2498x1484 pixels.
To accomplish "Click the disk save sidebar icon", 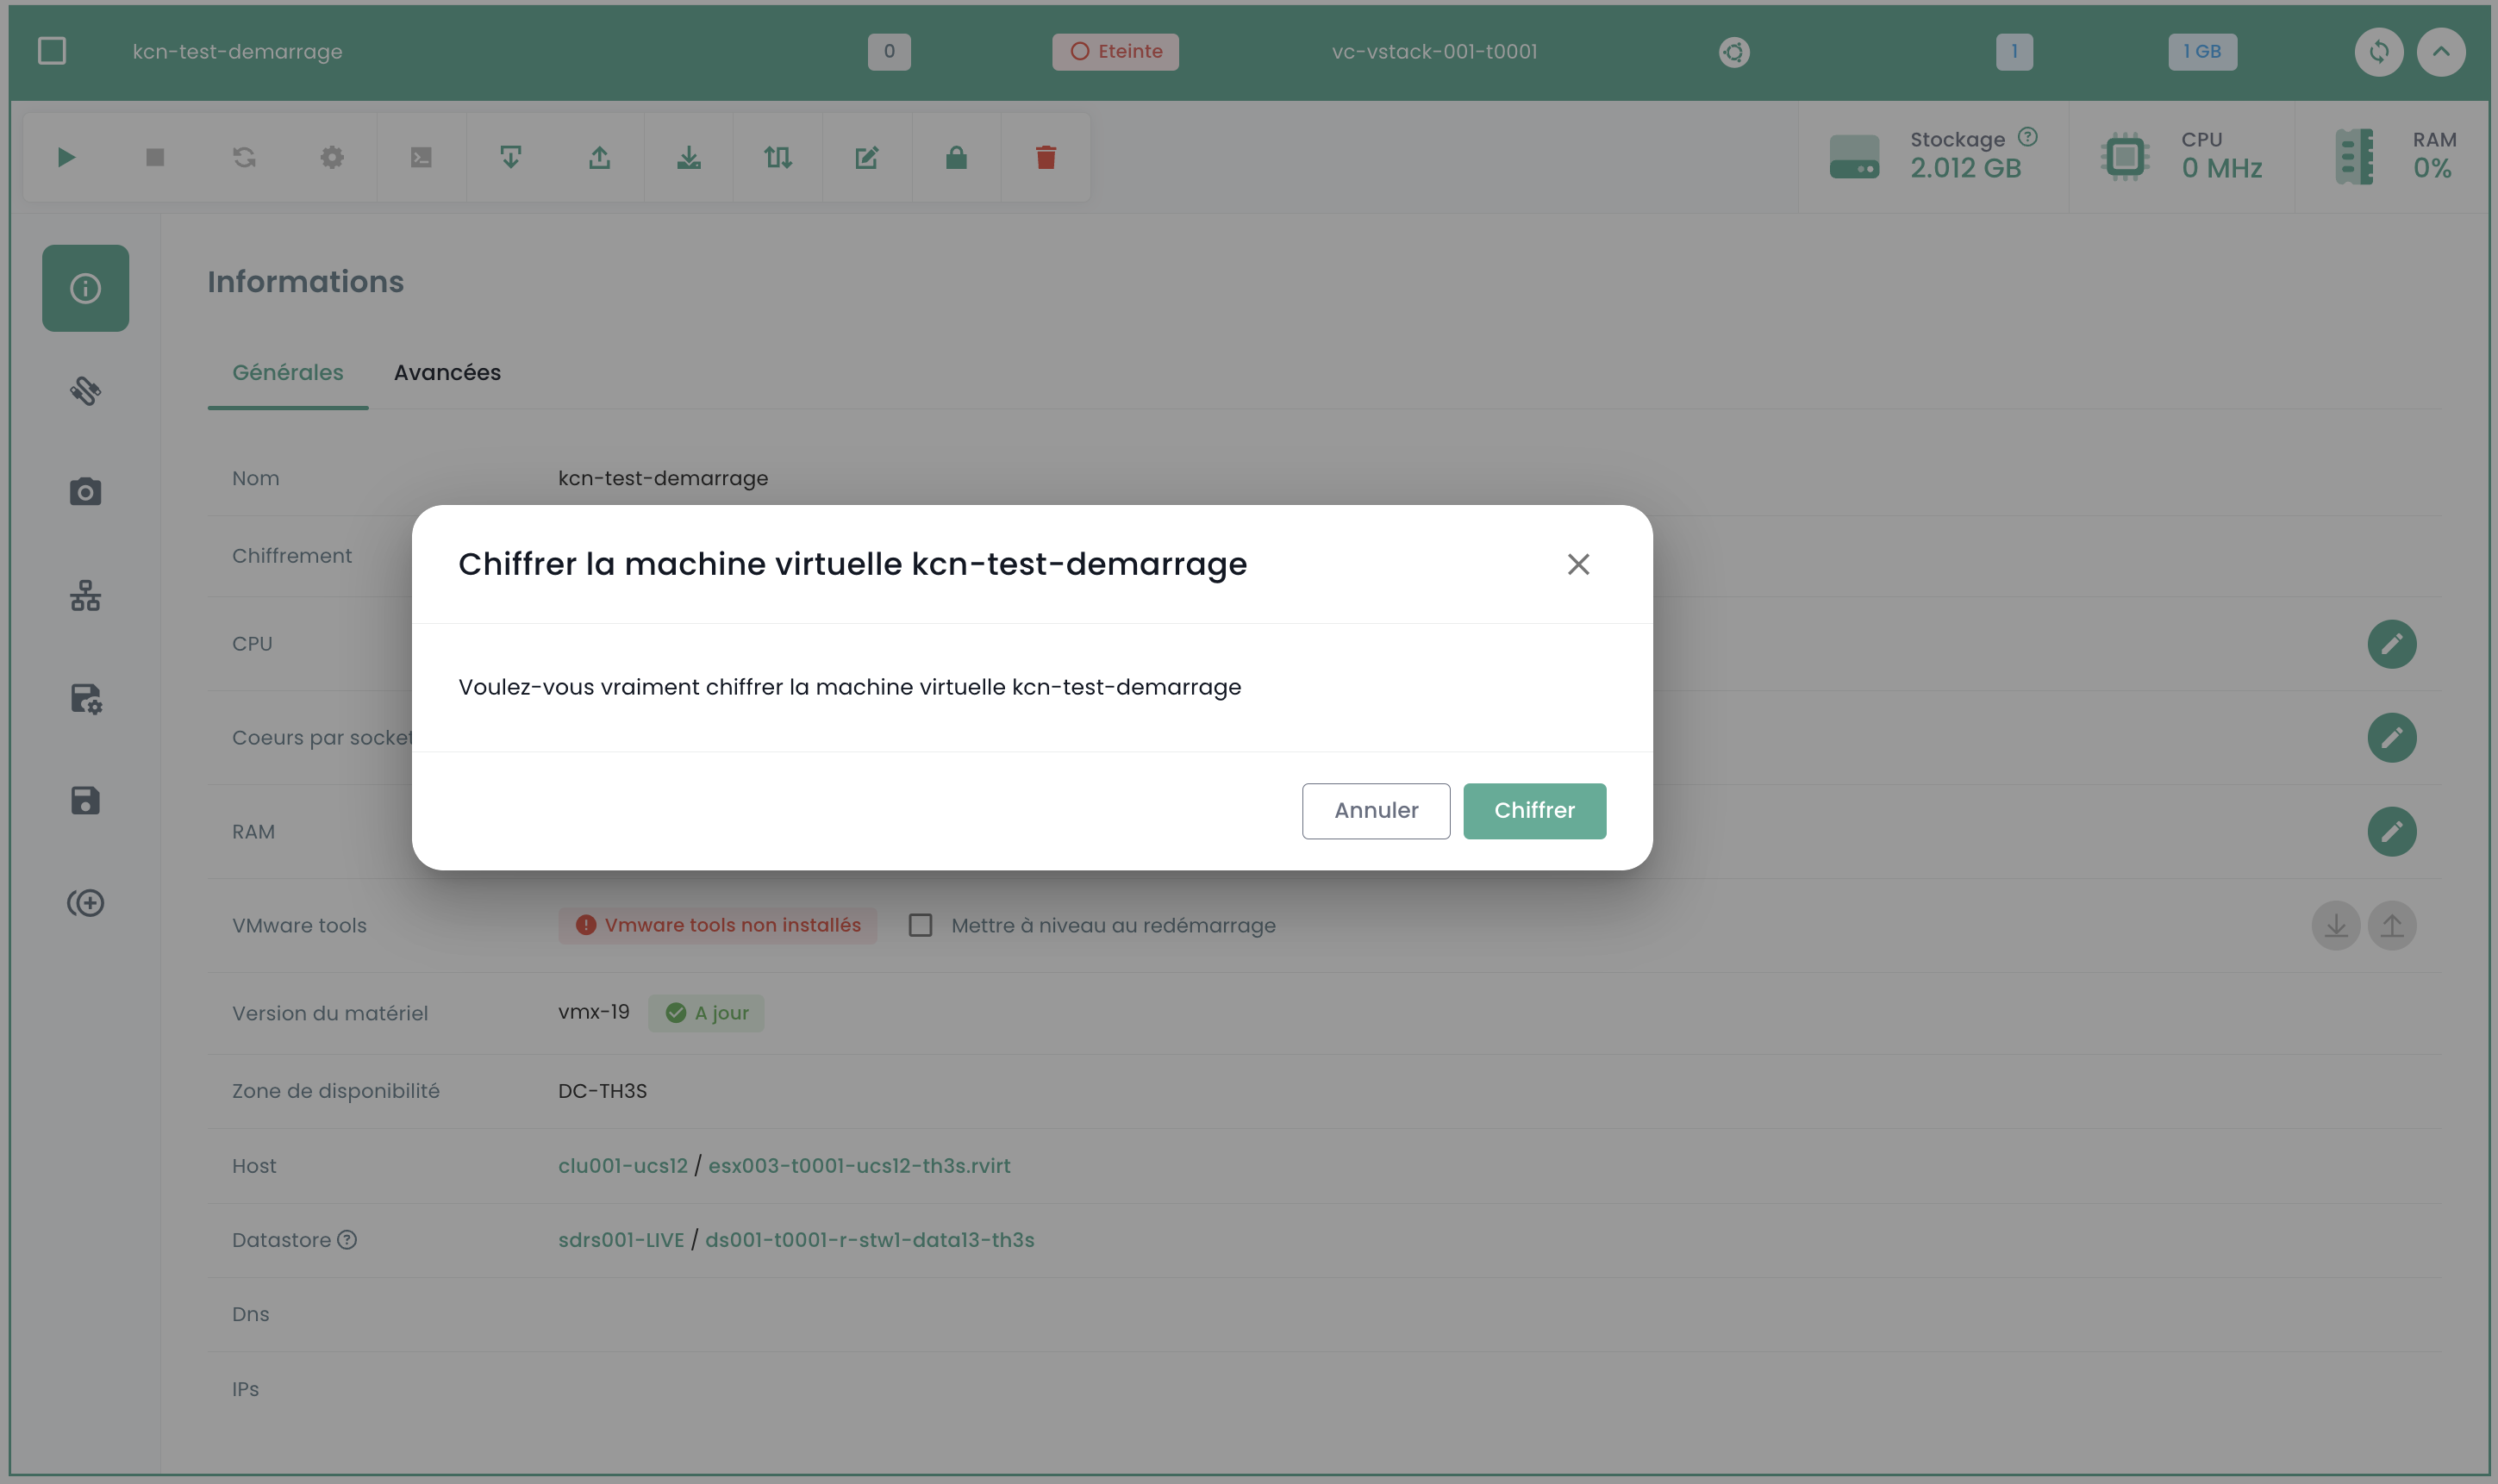I will (x=85, y=801).
